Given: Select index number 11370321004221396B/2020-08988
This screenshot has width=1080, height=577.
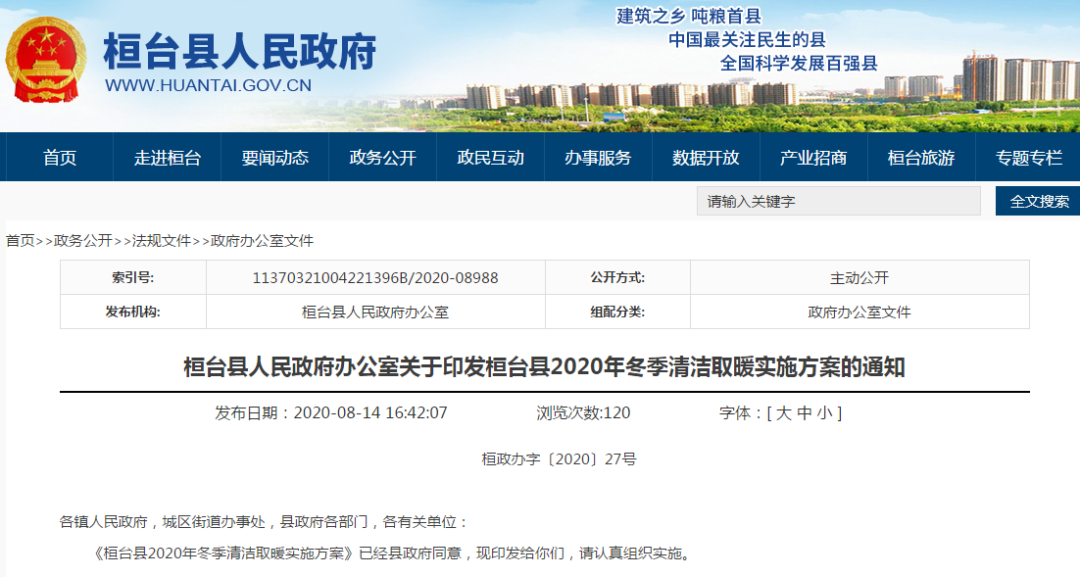Looking at the screenshot, I should 375,278.
